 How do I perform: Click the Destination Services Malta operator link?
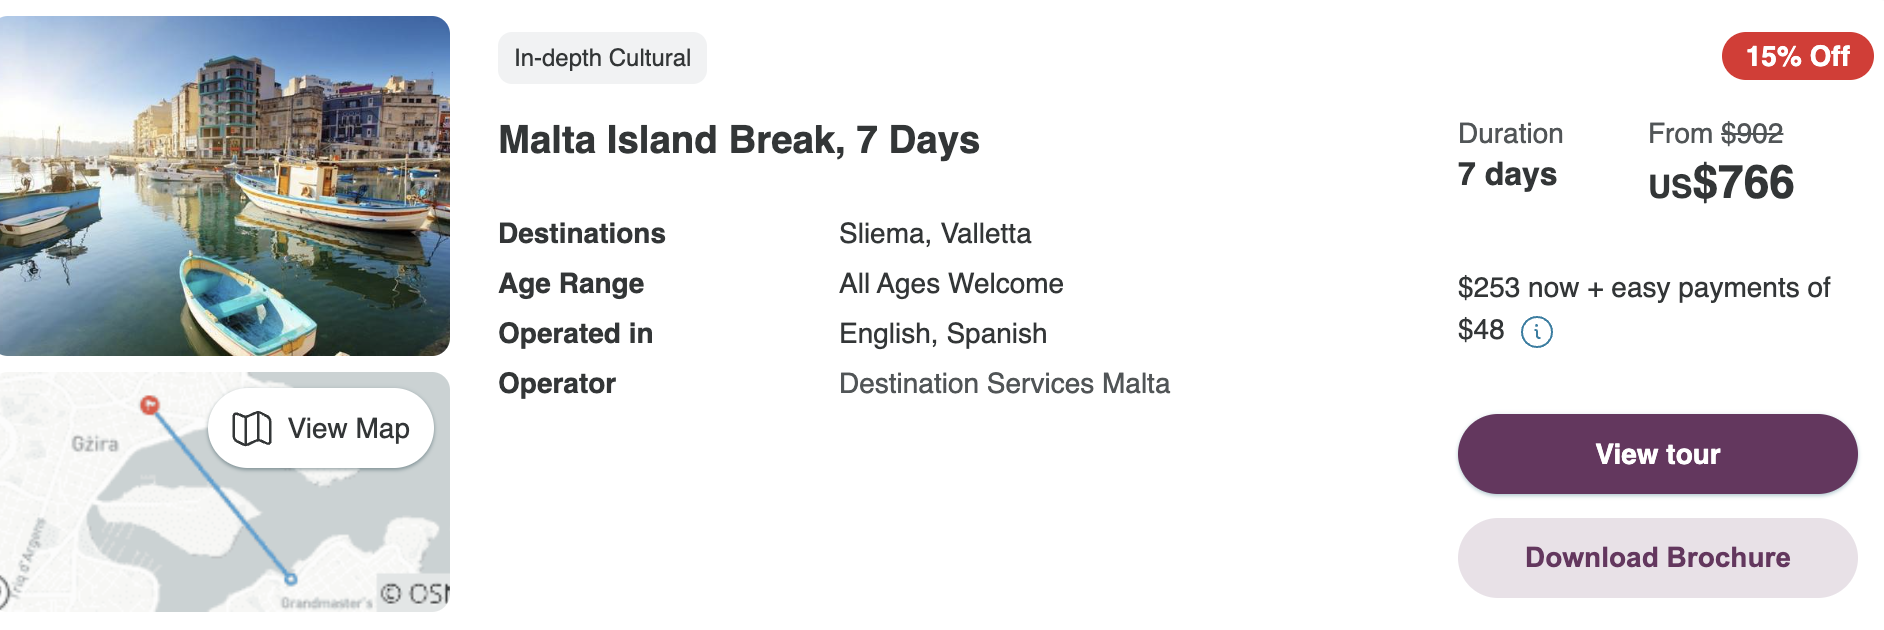pos(1004,383)
